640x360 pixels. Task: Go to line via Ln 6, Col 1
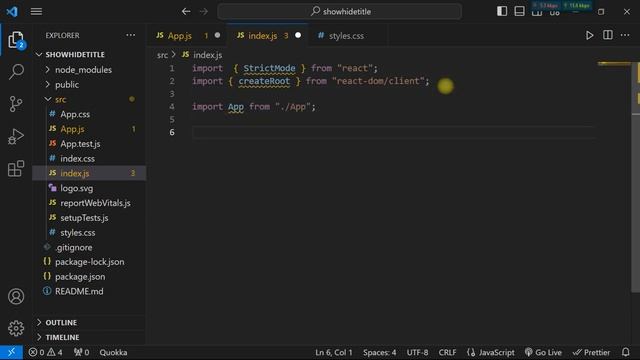point(333,352)
